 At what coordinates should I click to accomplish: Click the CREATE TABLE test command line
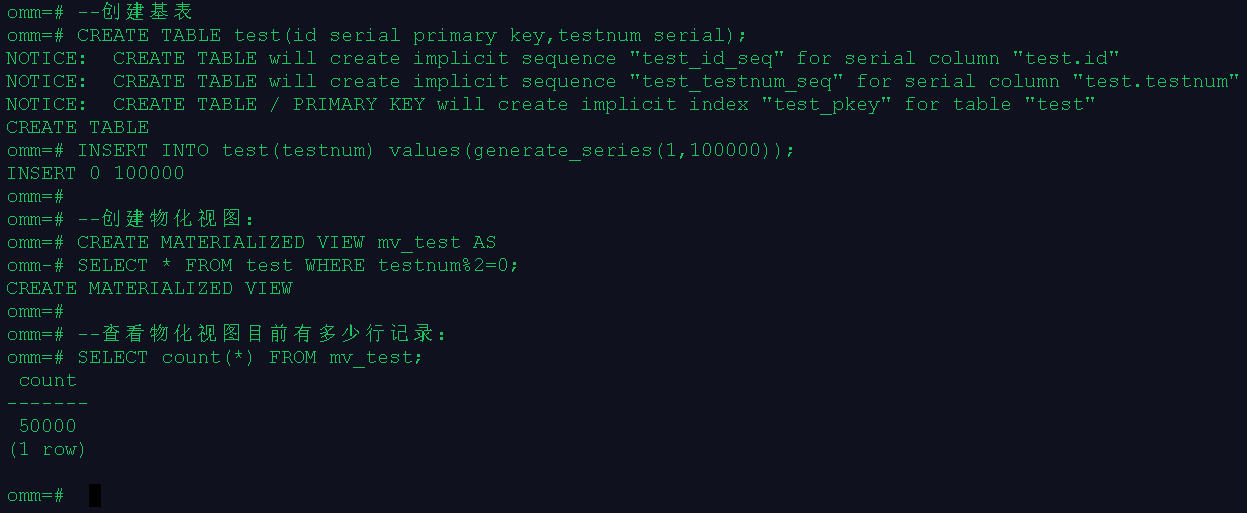[376, 35]
